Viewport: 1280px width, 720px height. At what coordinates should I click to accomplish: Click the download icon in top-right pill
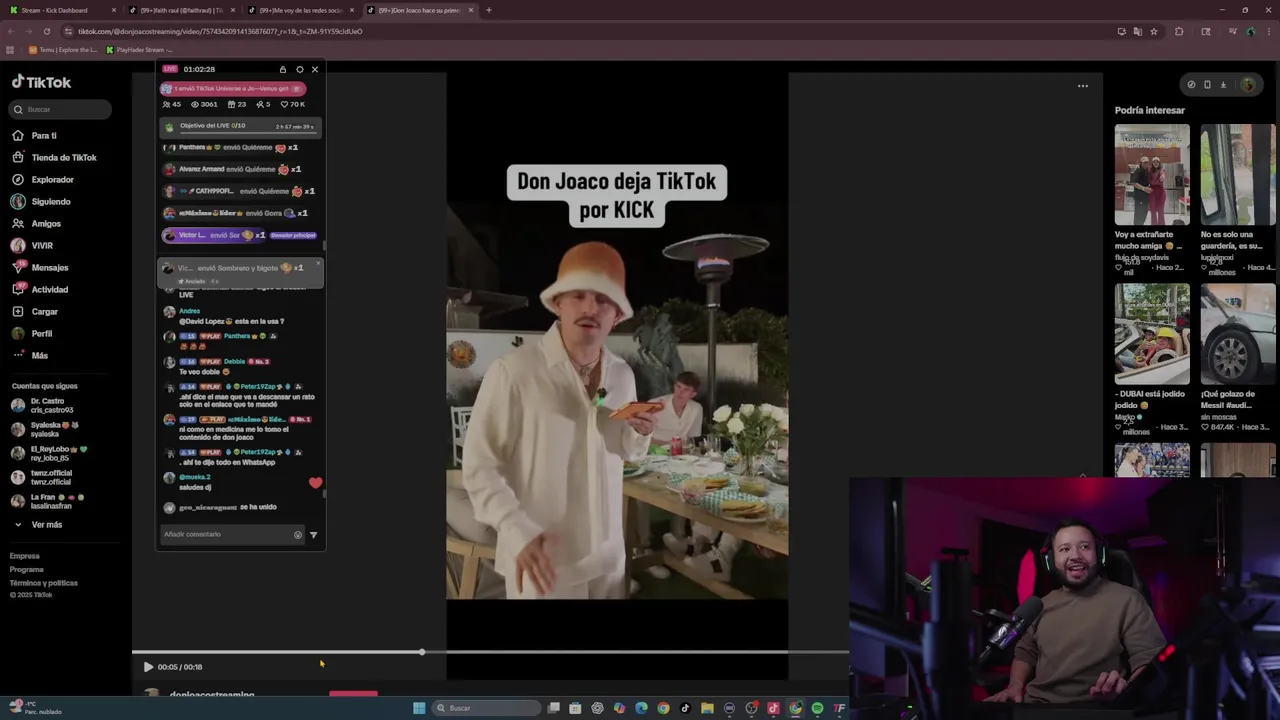1223,85
